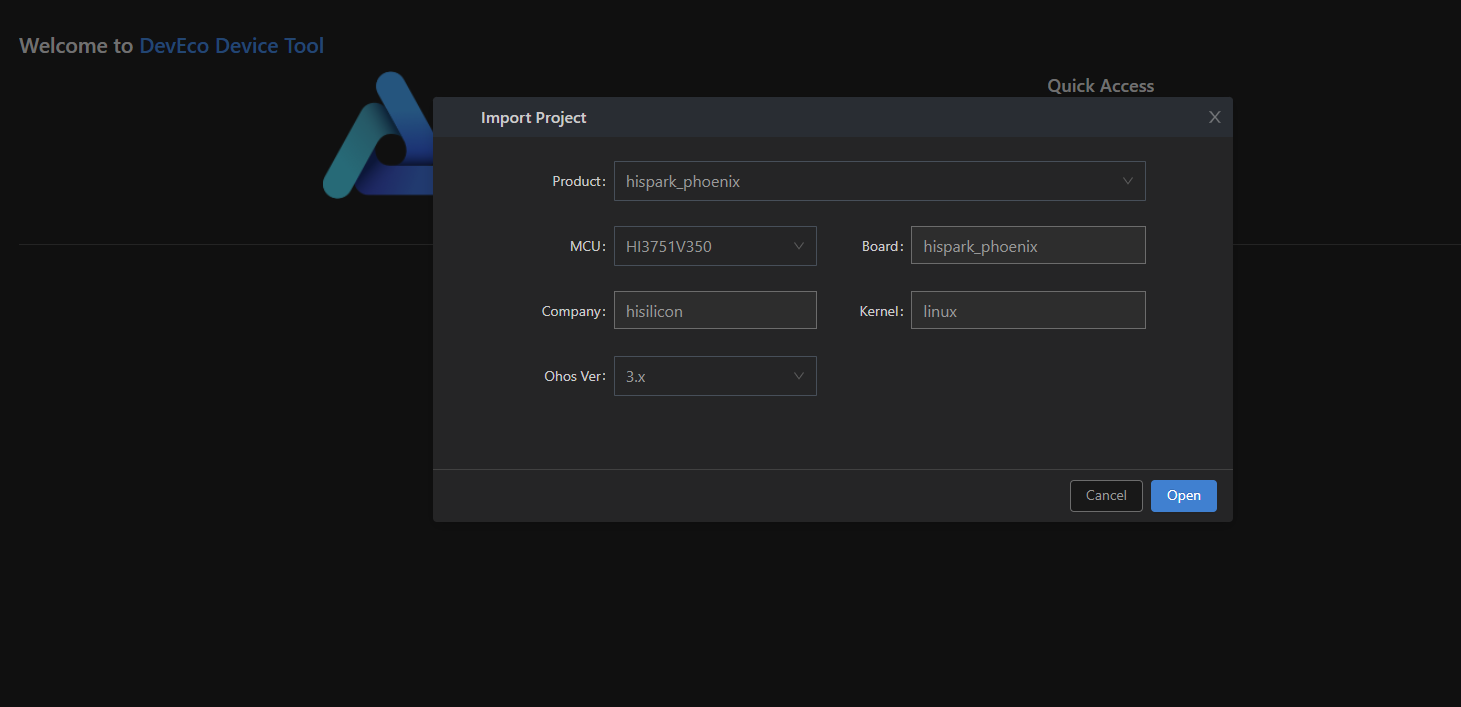
Task: Click into the Company field containing hisilicon
Action: tap(714, 311)
